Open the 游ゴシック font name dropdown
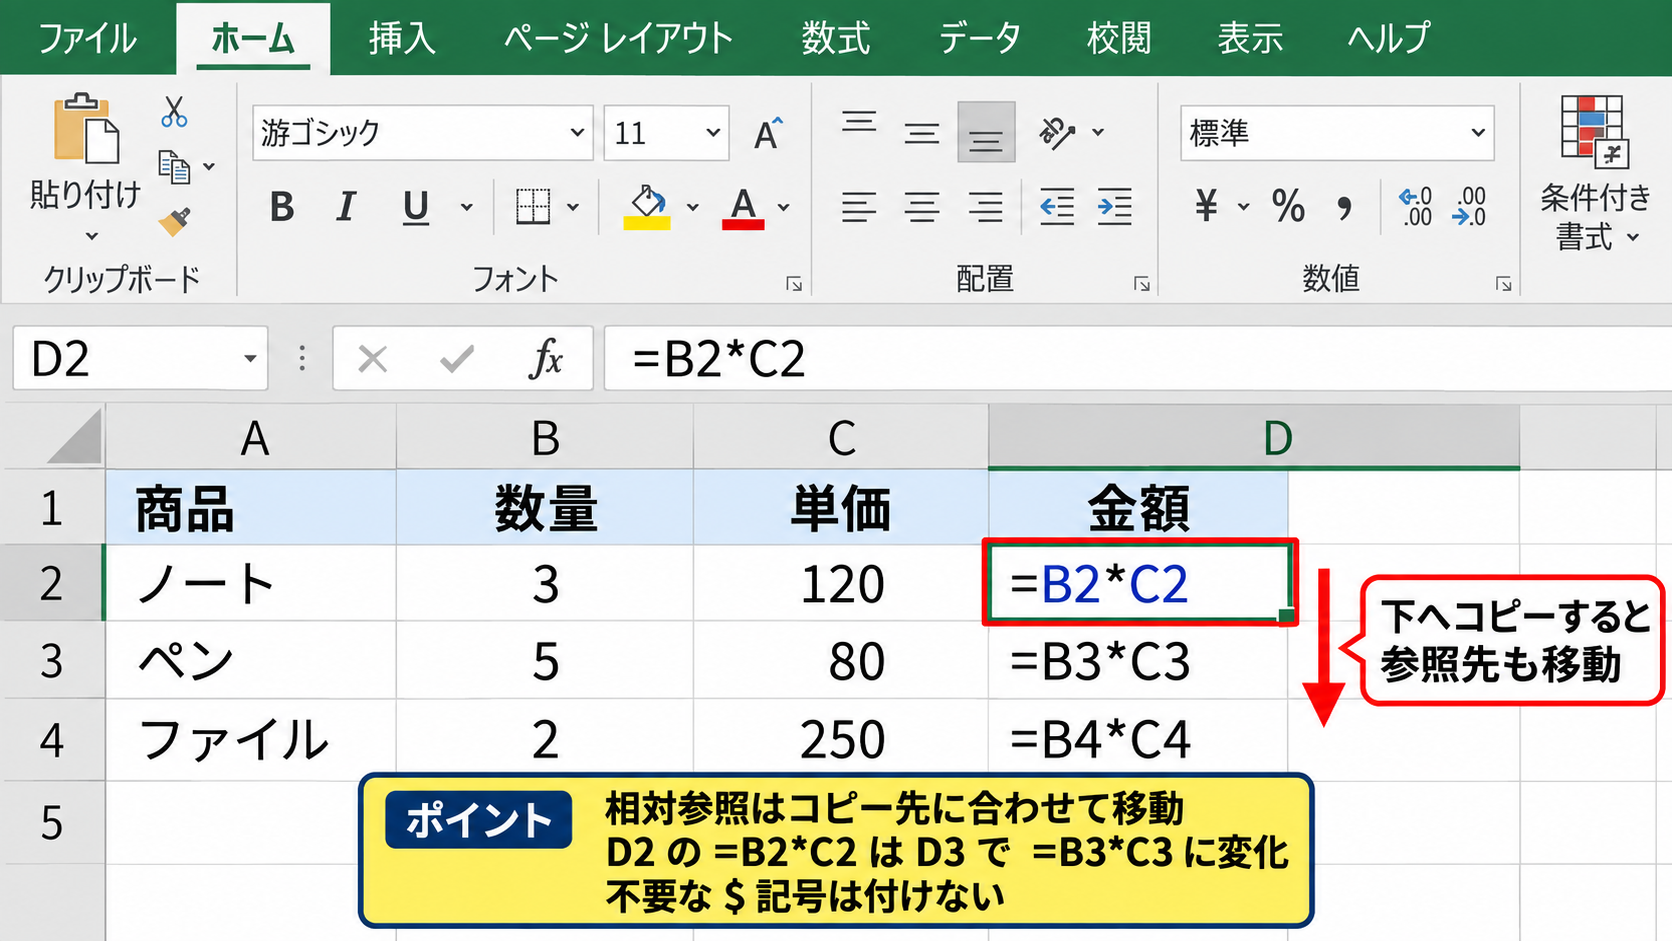Viewport: 1672px width, 941px height. (577, 133)
